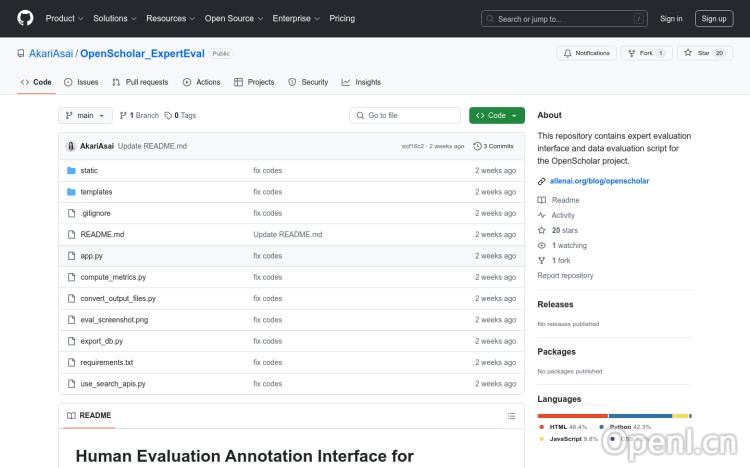View the 1 Branch list
The image size is (750, 468).
tap(139, 115)
